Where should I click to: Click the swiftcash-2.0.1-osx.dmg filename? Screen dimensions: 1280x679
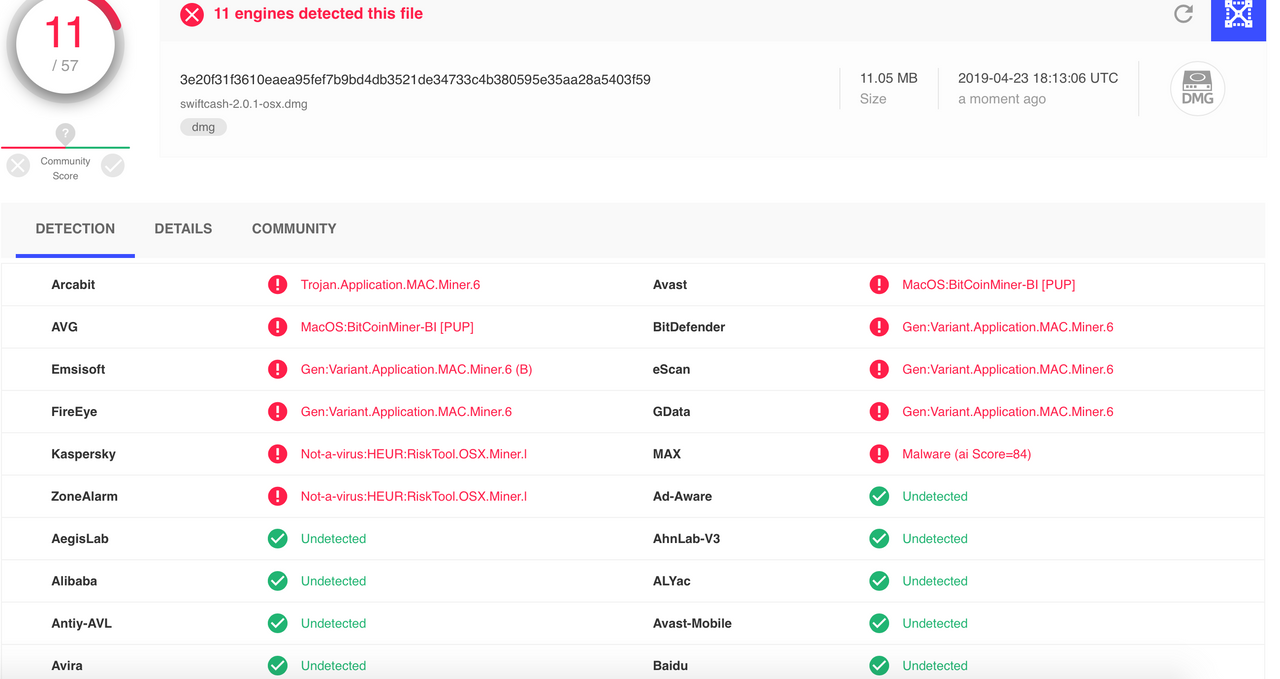pyautogui.click(x=244, y=104)
